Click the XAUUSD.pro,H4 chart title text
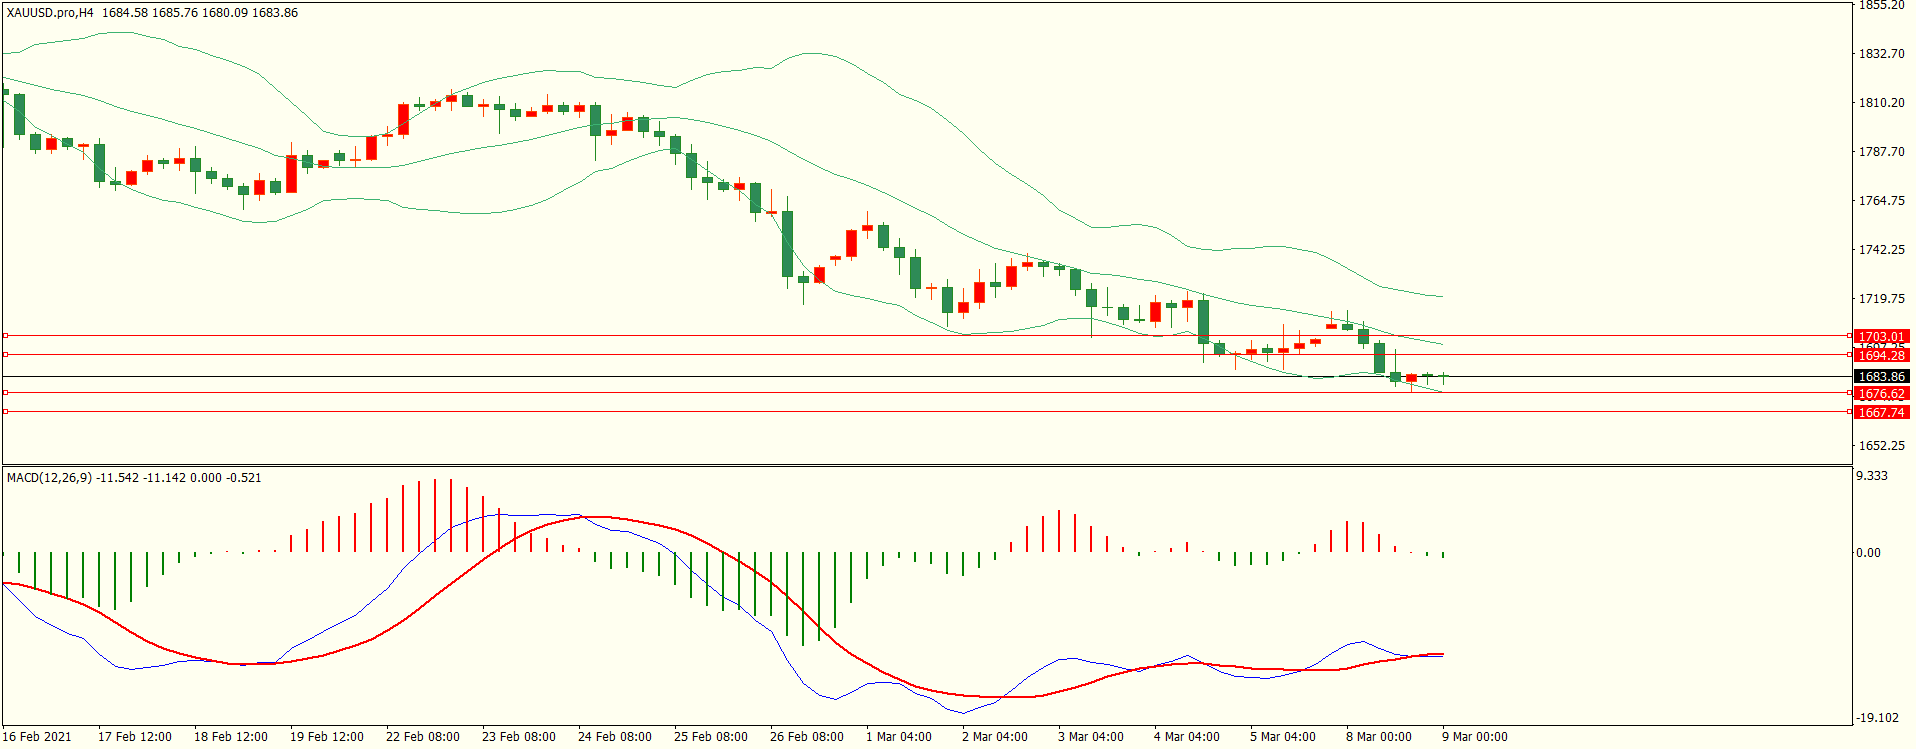This screenshot has height=749, width=1916. click(x=50, y=13)
